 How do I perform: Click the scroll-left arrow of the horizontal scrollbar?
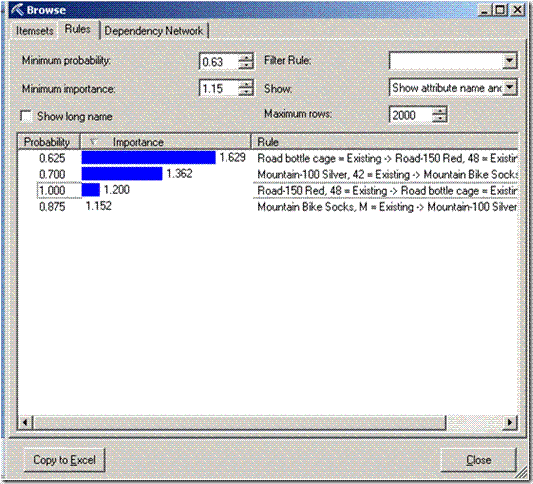(25, 422)
